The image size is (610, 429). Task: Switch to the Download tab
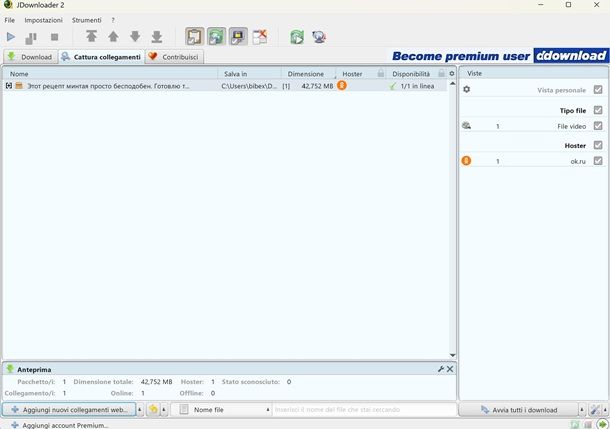click(x=29, y=57)
